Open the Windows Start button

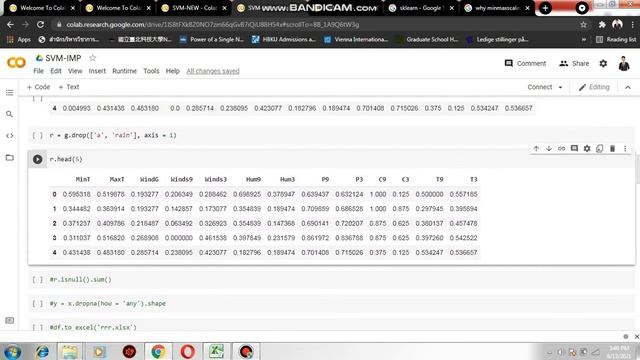pyautogui.click(x=12, y=351)
